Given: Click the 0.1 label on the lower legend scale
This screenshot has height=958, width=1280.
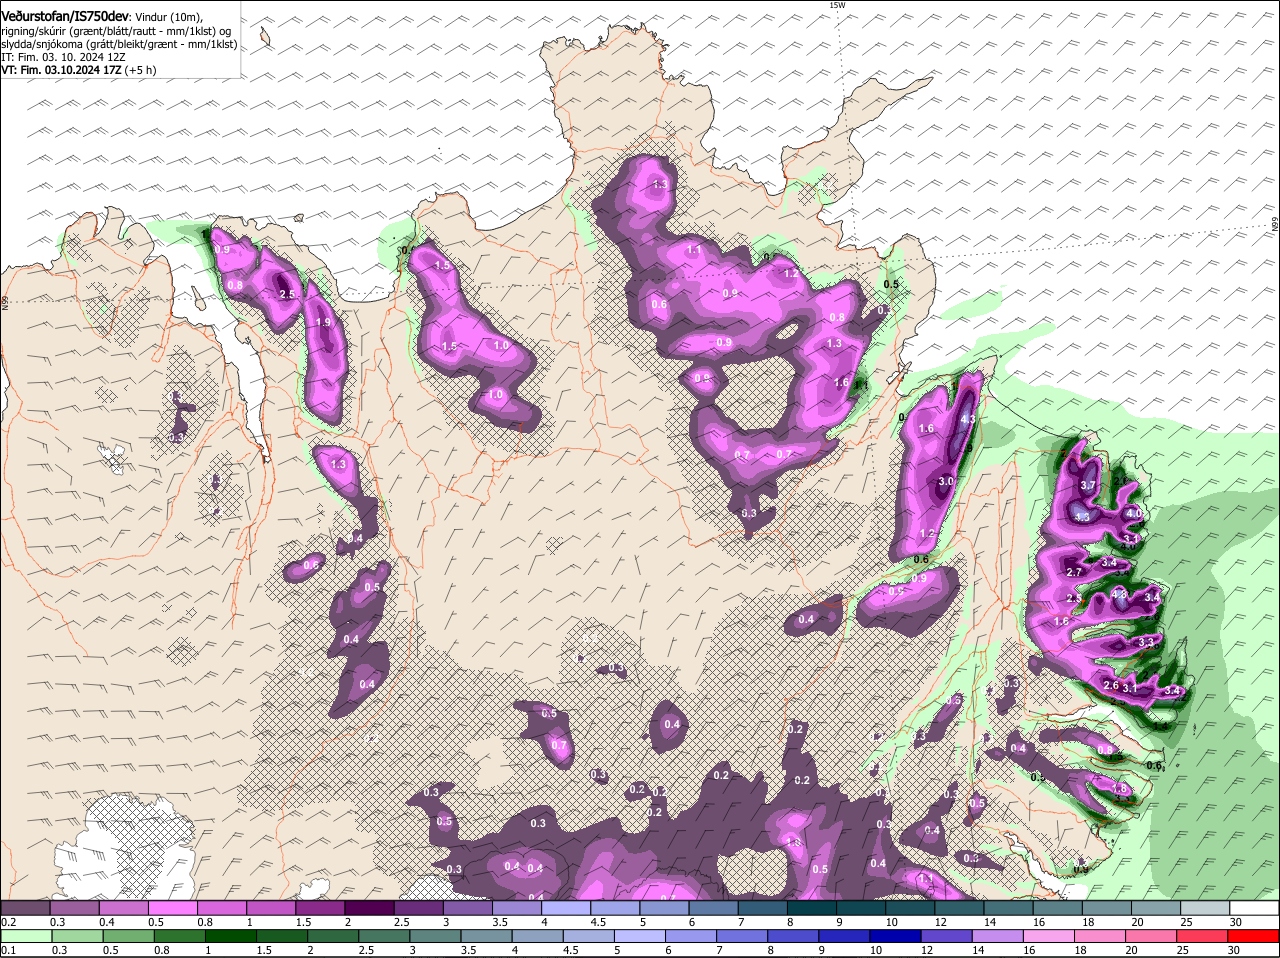Looking at the screenshot, I should (8, 950).
